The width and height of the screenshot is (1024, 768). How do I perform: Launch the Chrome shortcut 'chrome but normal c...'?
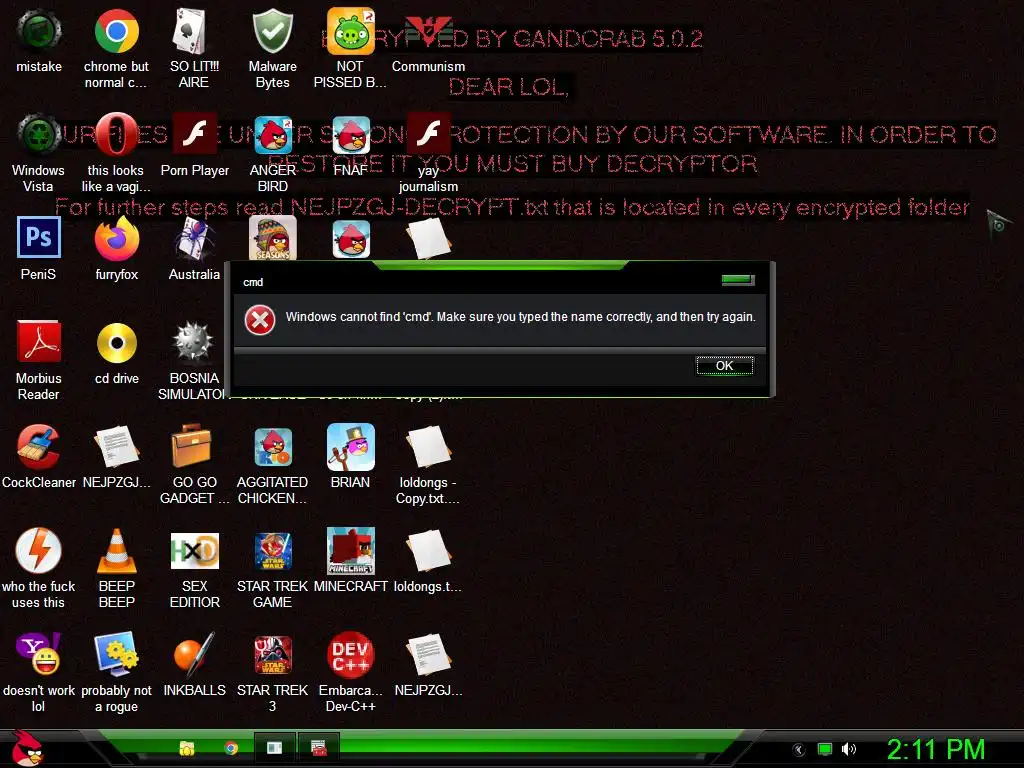116,49
